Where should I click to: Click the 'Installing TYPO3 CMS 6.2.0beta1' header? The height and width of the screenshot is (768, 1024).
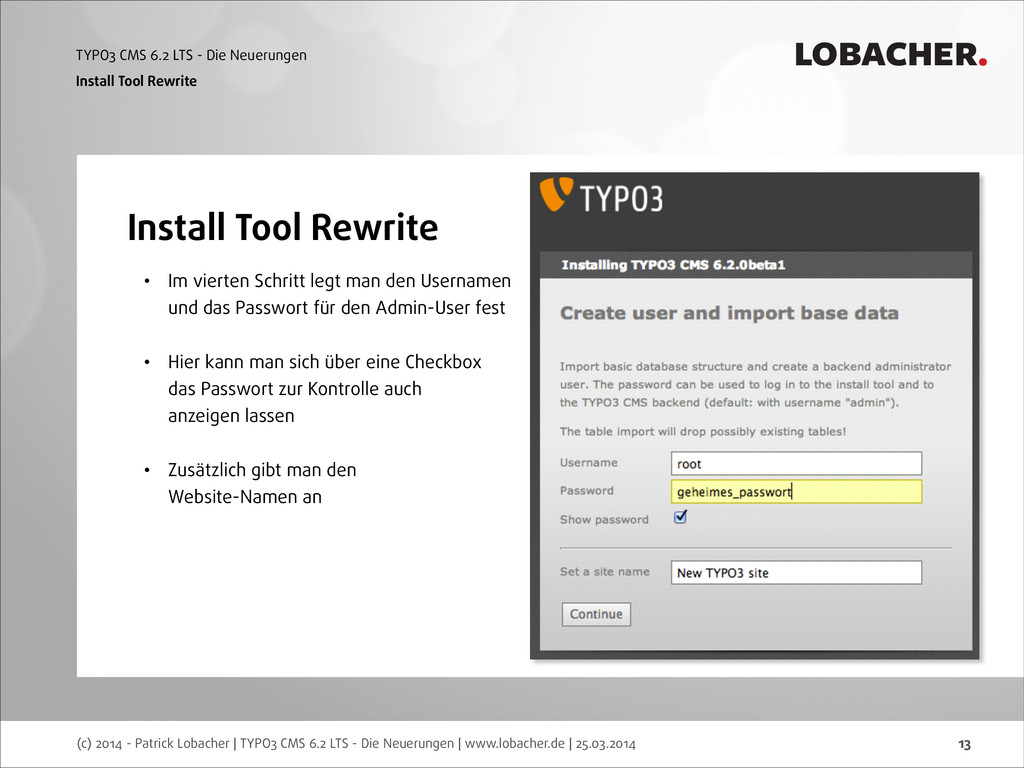click(x=673, y=264)
